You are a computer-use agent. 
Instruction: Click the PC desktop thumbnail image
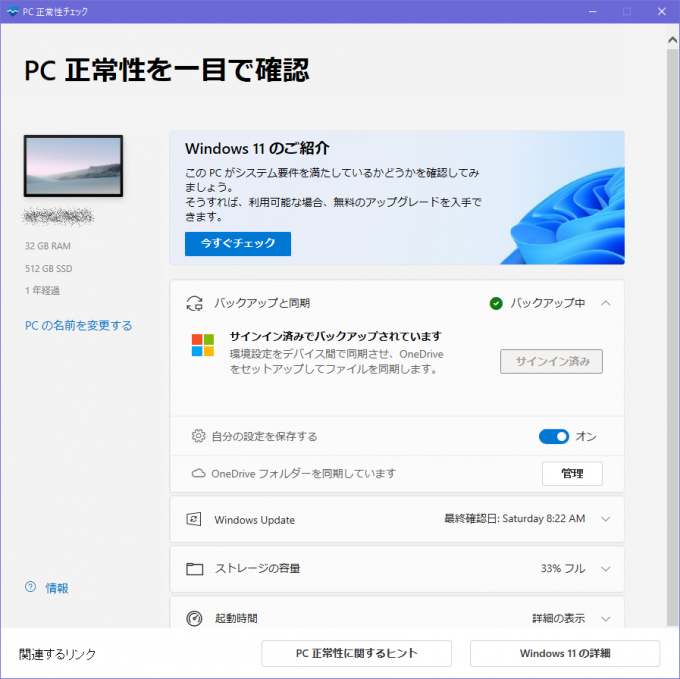click(73, 166)
